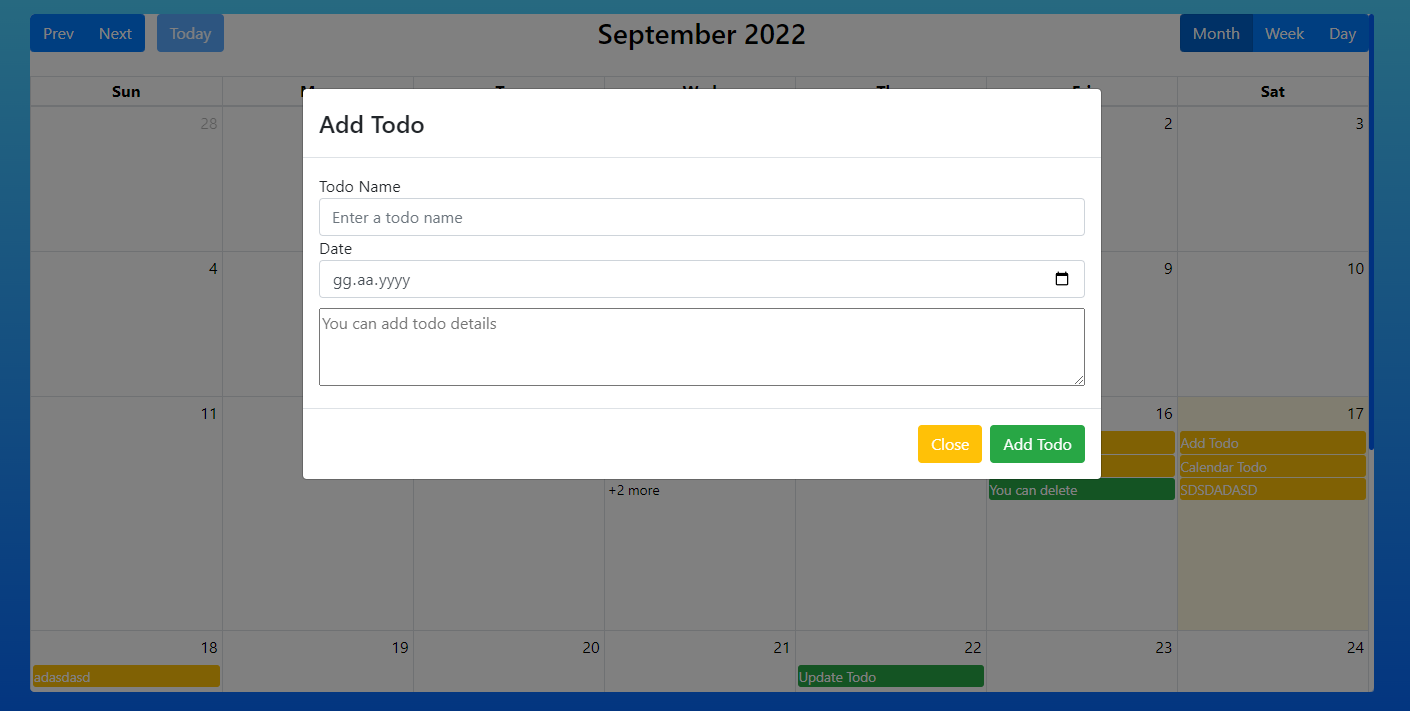Click the Prev navigation button

[x=58, y=33]
